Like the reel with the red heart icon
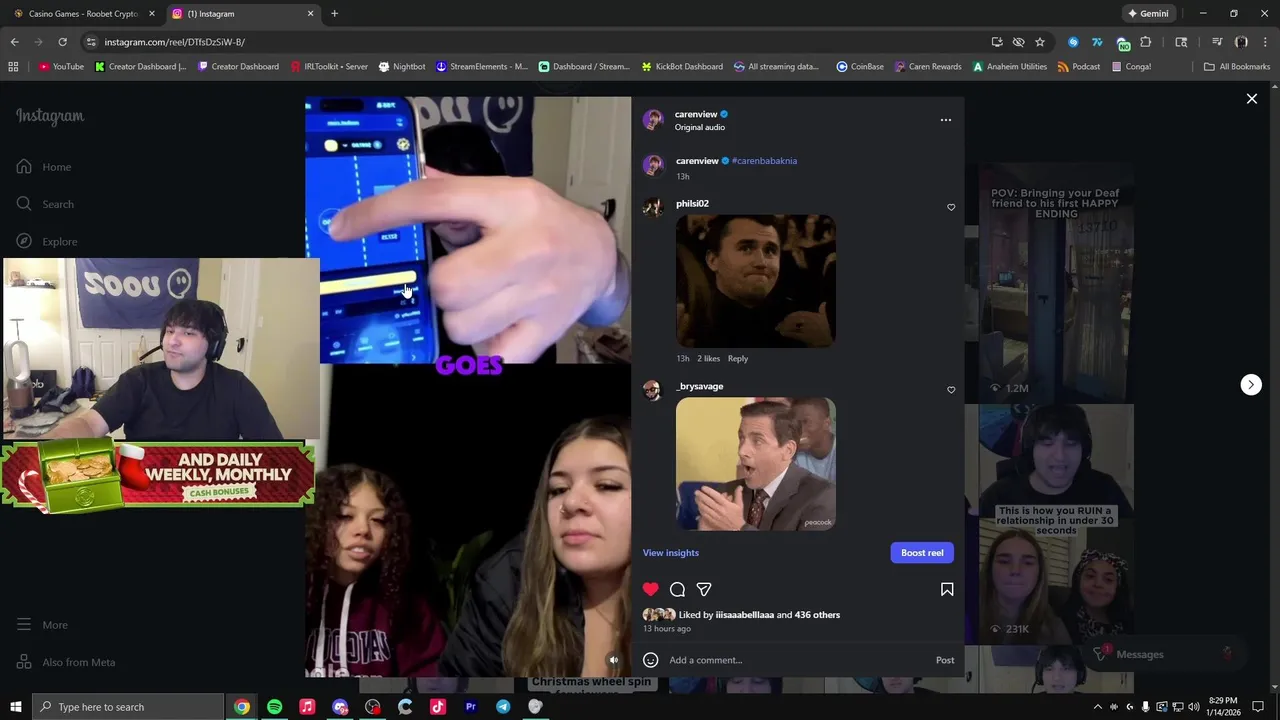Screen dimensions: 1280x720 tap(651, 589)
